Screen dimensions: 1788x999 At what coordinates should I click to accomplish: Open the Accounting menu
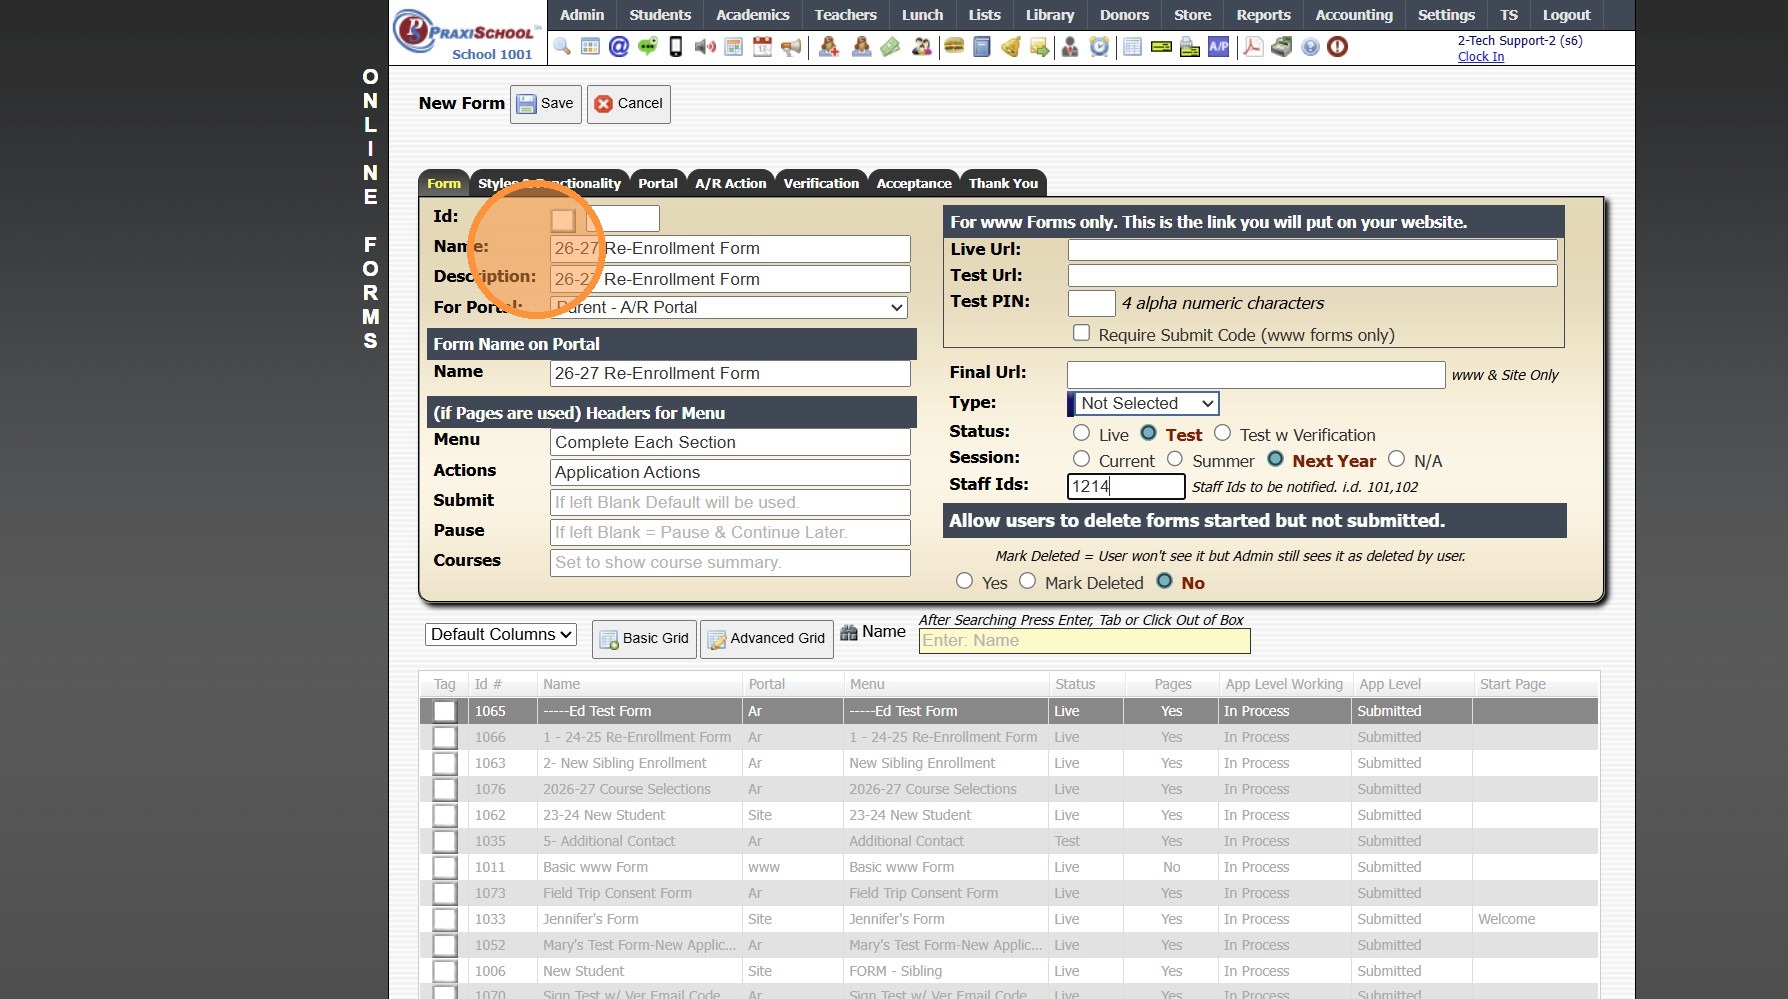tap(1354, 15)
